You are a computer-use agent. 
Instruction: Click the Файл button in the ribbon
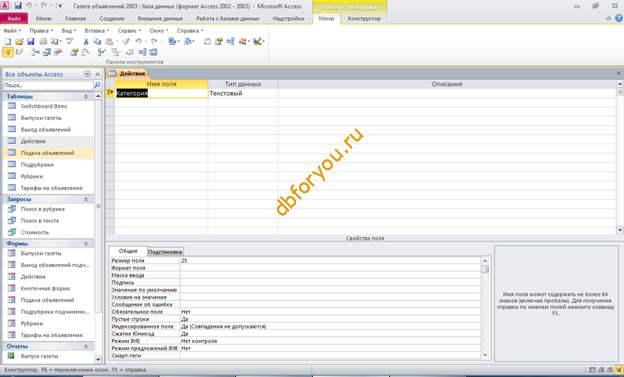click(x=14, y=18)
